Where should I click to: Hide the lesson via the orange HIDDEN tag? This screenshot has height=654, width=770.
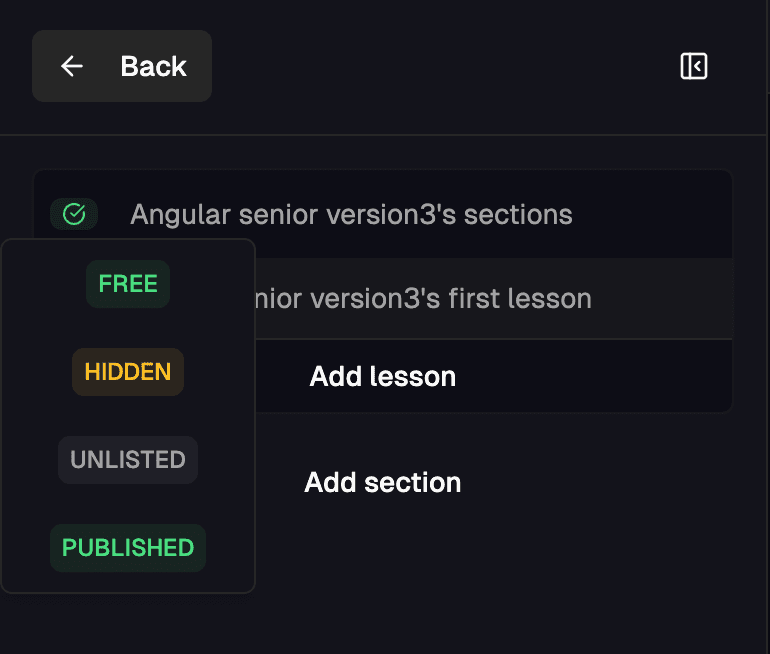pyautogui.click(x=128, y=372)
